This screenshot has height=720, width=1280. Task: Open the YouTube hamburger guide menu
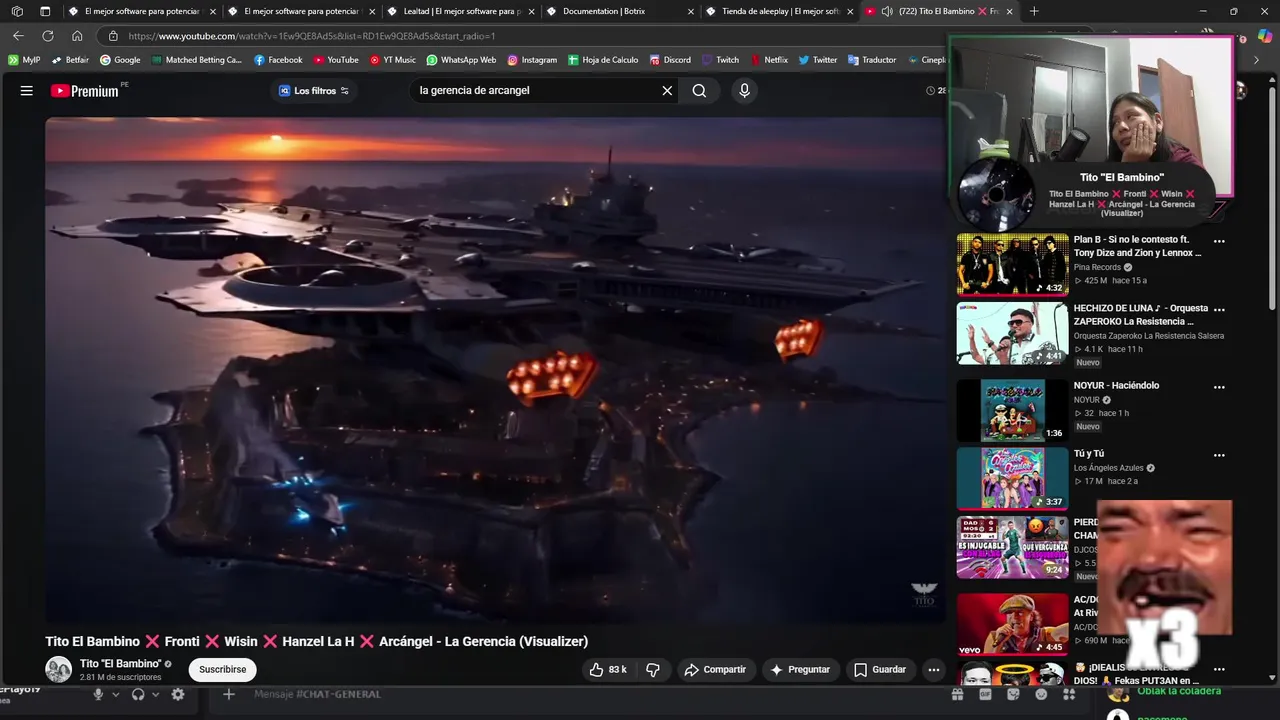27,90
